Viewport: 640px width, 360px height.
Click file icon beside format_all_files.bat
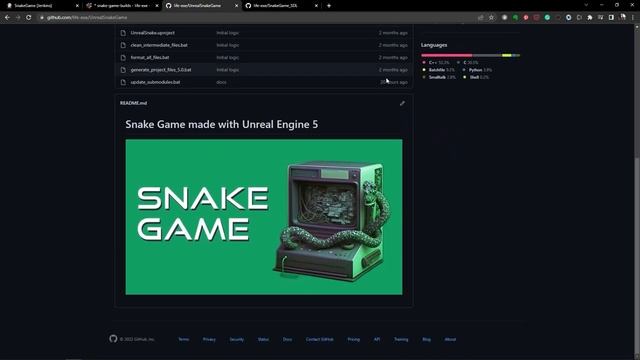click(x=123, y=58)
